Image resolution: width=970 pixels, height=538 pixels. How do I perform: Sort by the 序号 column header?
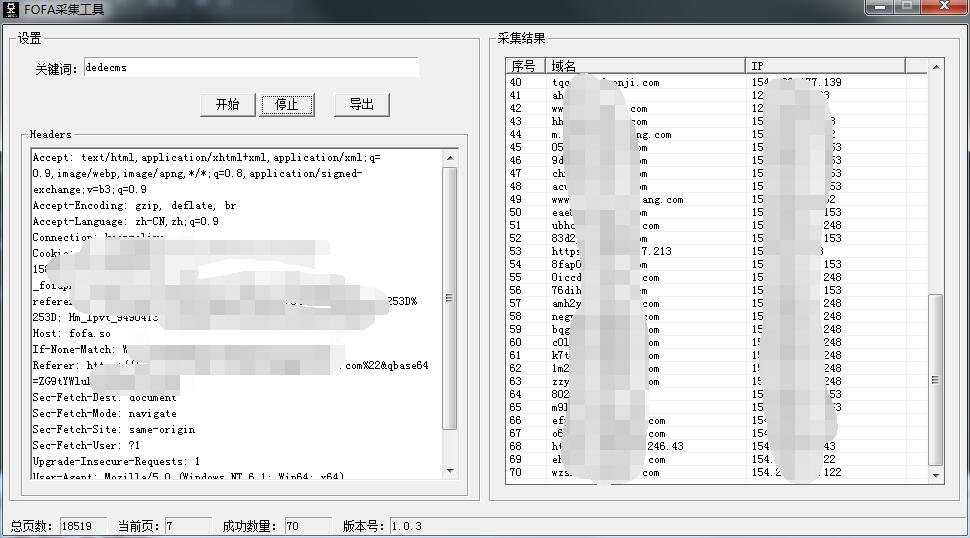[x=526, y=66]
